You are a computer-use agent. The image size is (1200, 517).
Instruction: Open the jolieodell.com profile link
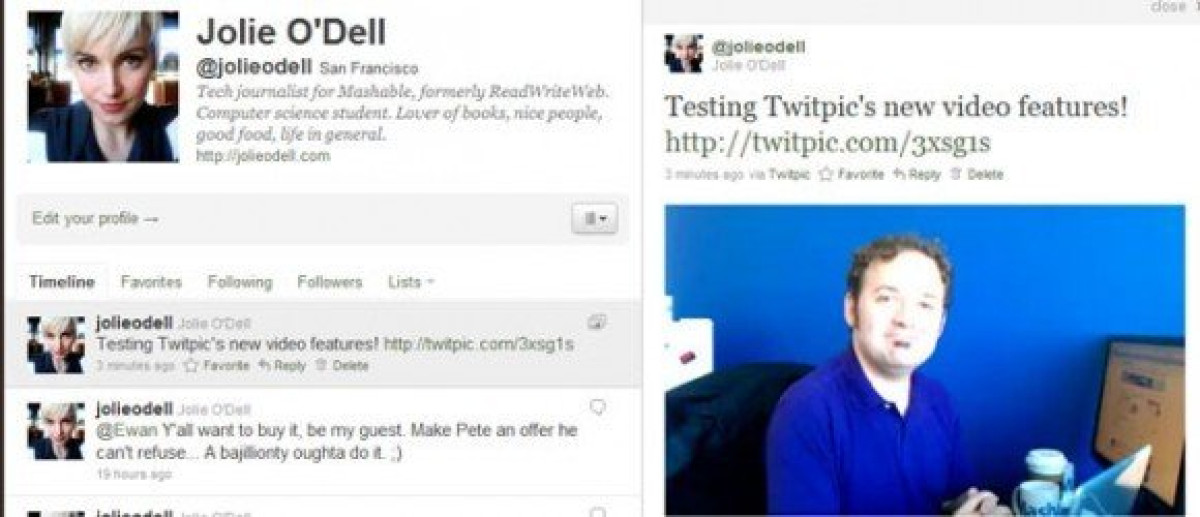[263, 156]
